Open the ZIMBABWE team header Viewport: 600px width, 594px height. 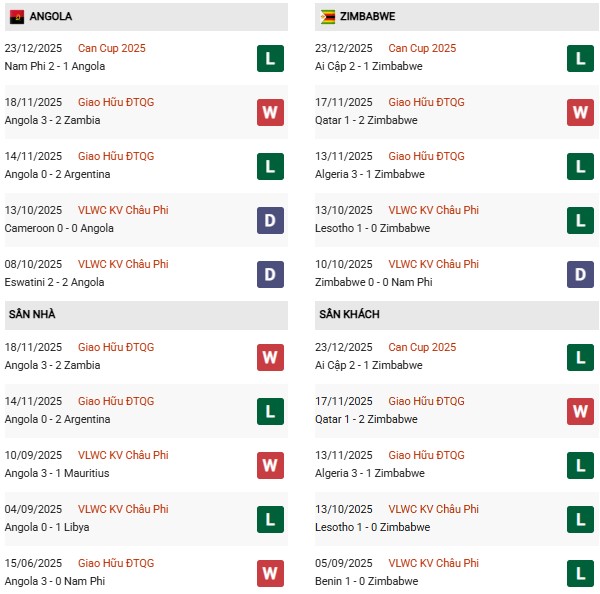[x=370, y=17]
